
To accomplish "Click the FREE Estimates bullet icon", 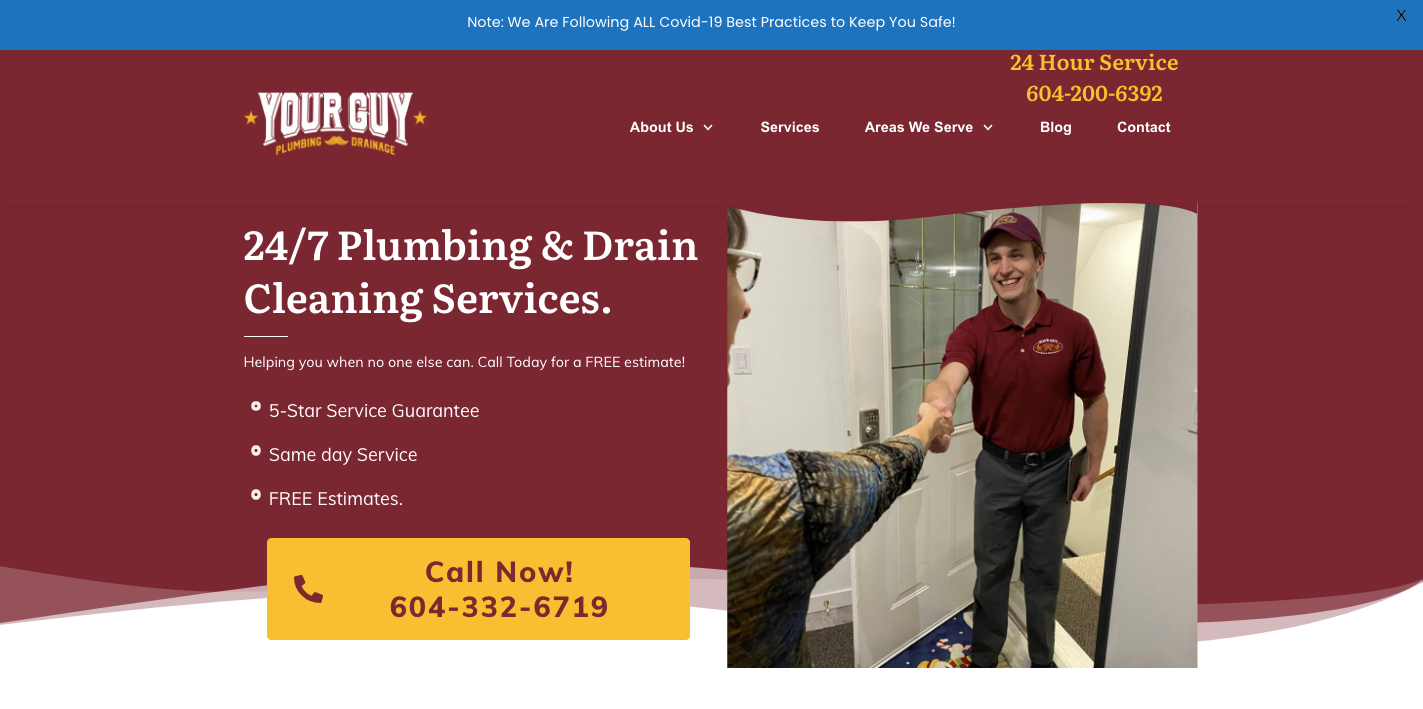I will [256, 494].
